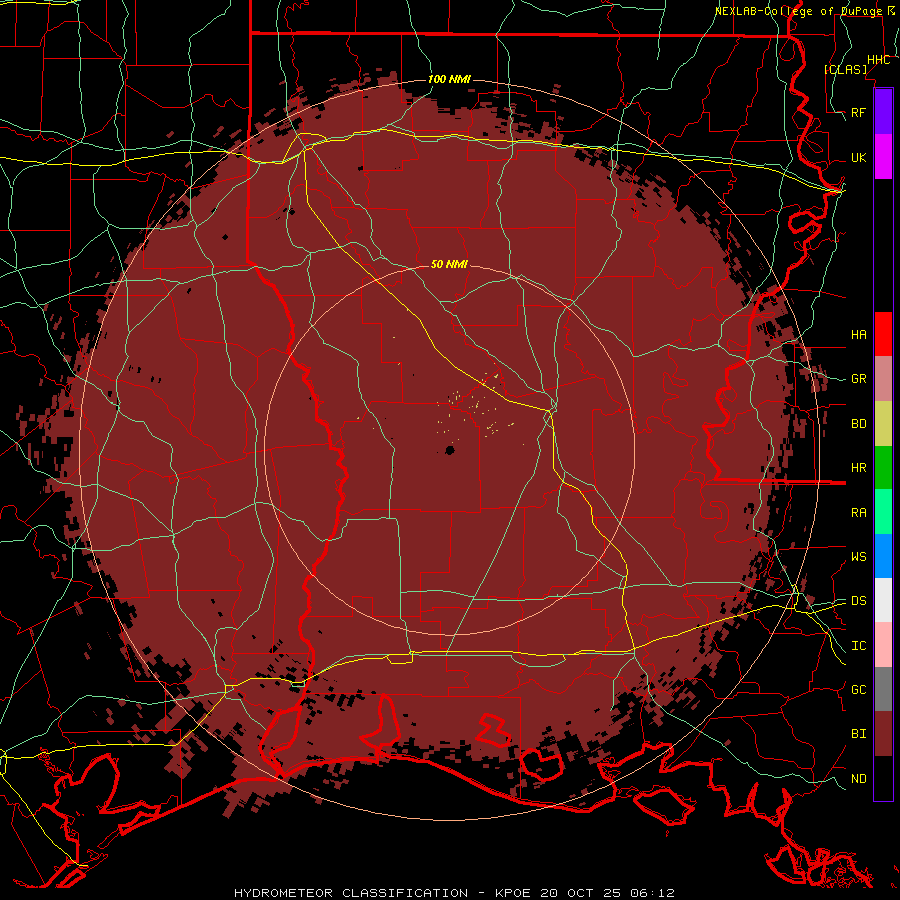This screenshot has height=900, width=900.
Task: Click the pink GR legend swatch
Action: coord(883,379)
